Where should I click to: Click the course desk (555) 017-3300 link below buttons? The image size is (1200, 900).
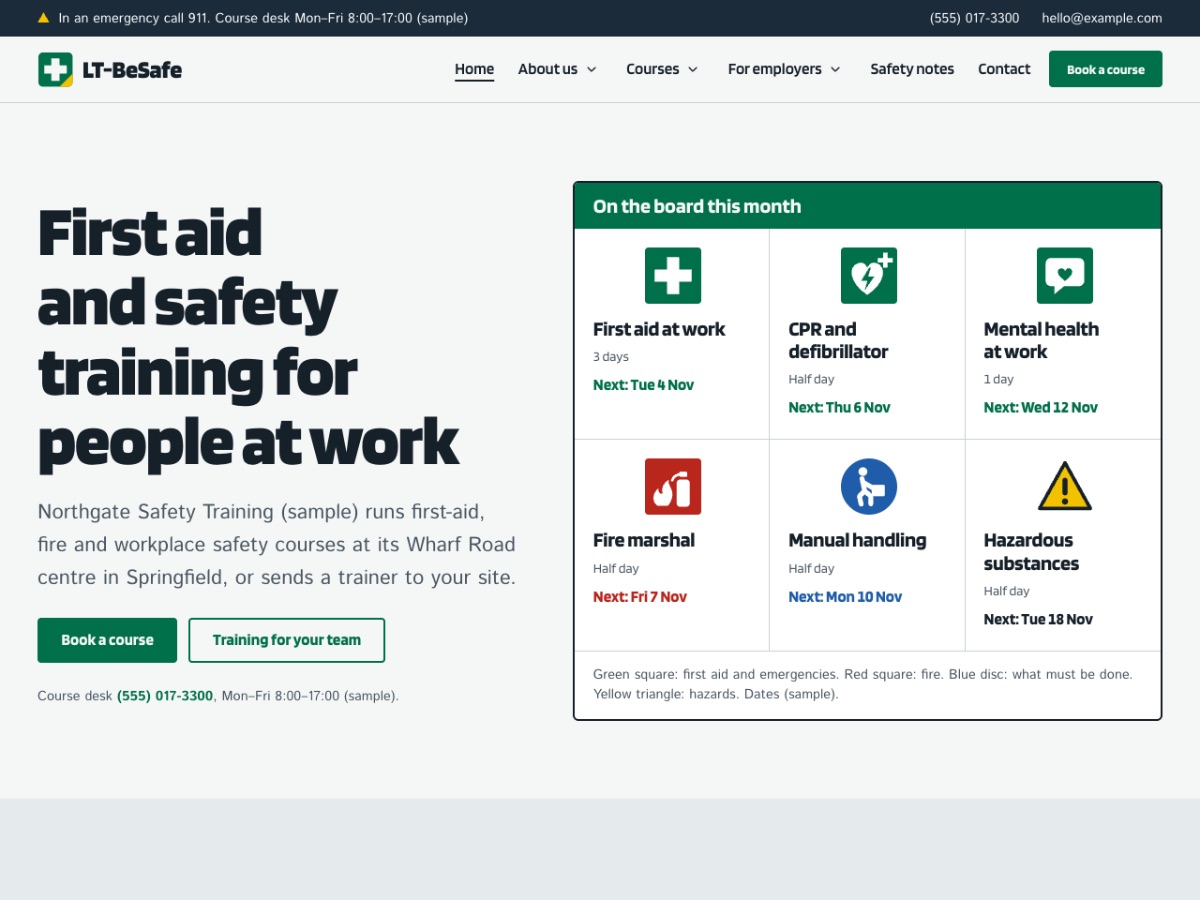click(165, 696)
